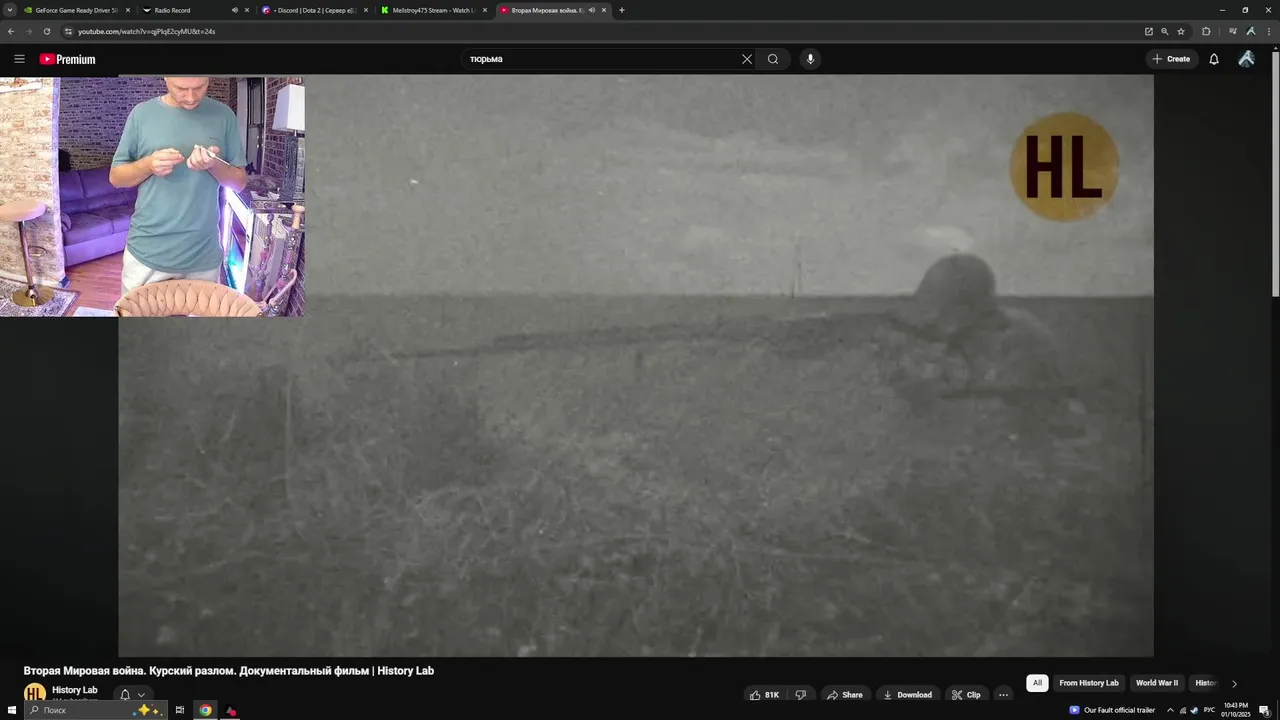Open the History Lab channel name link
This screenshot has width=1280, height=720.
(x=75, y=690)
